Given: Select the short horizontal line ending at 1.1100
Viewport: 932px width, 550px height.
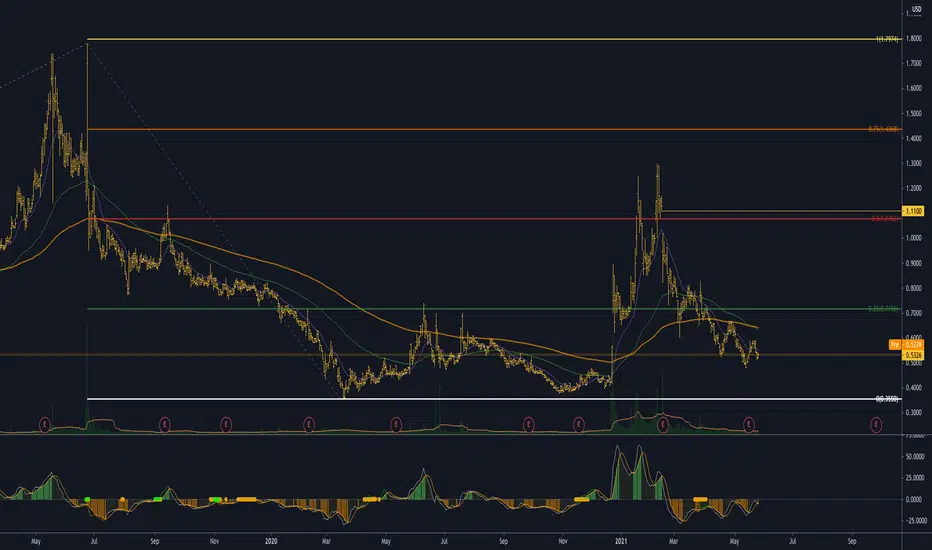Looking at the screenshot, I should [781, 211].
